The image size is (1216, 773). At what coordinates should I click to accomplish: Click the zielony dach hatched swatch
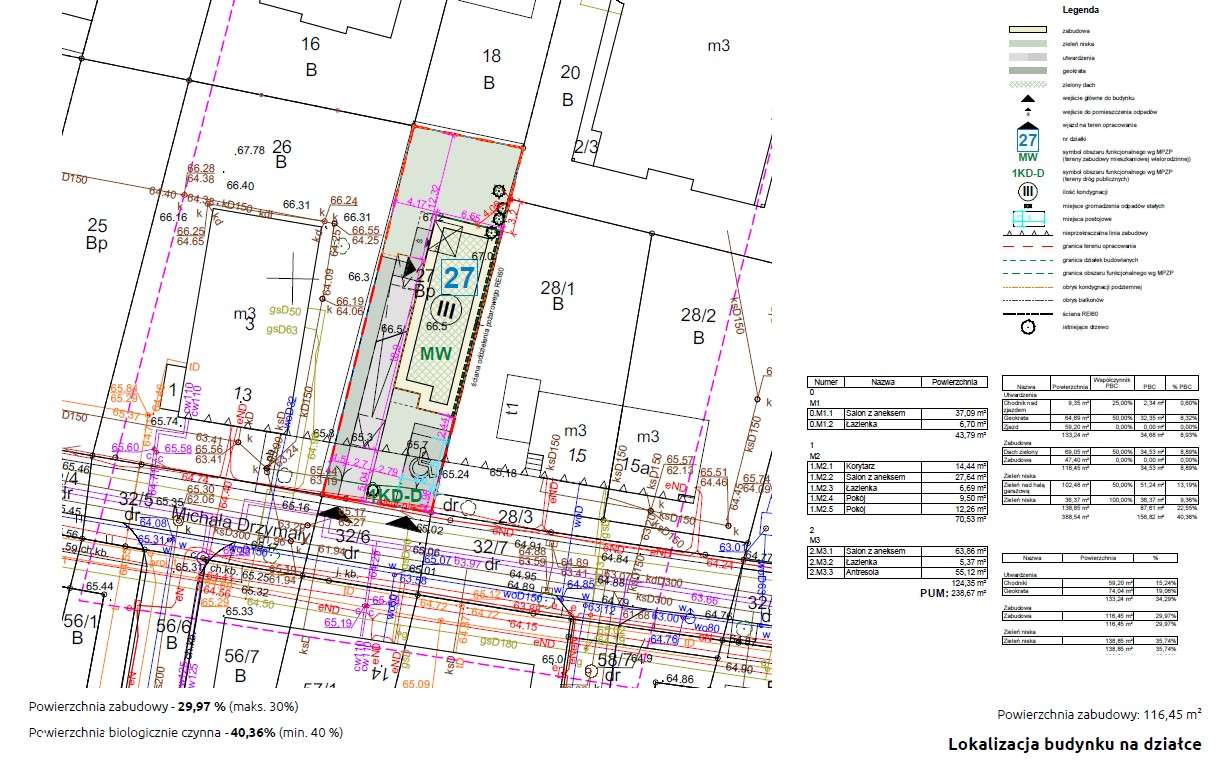click(x=1028, y=84)
